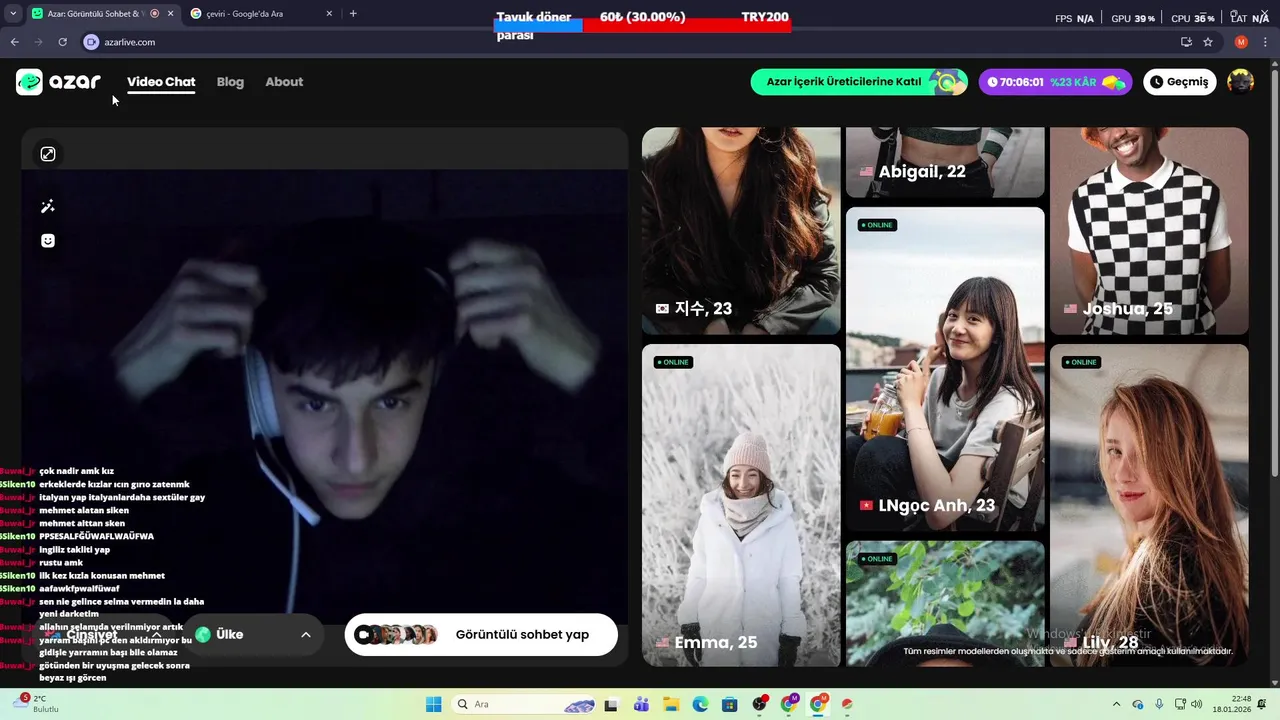This screenshot has width=1280, height=720.
Task: Open the magic wand effects icon
Action: click(x=48, y=206)
